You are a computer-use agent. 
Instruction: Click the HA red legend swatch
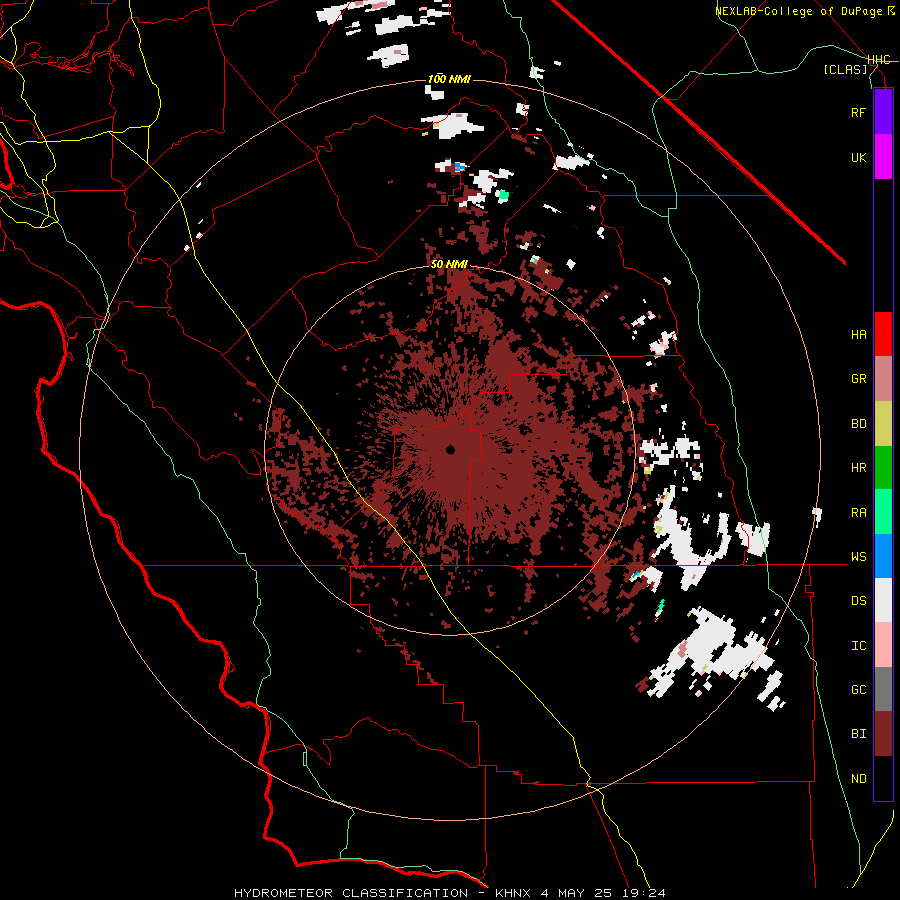coord(883,334)
